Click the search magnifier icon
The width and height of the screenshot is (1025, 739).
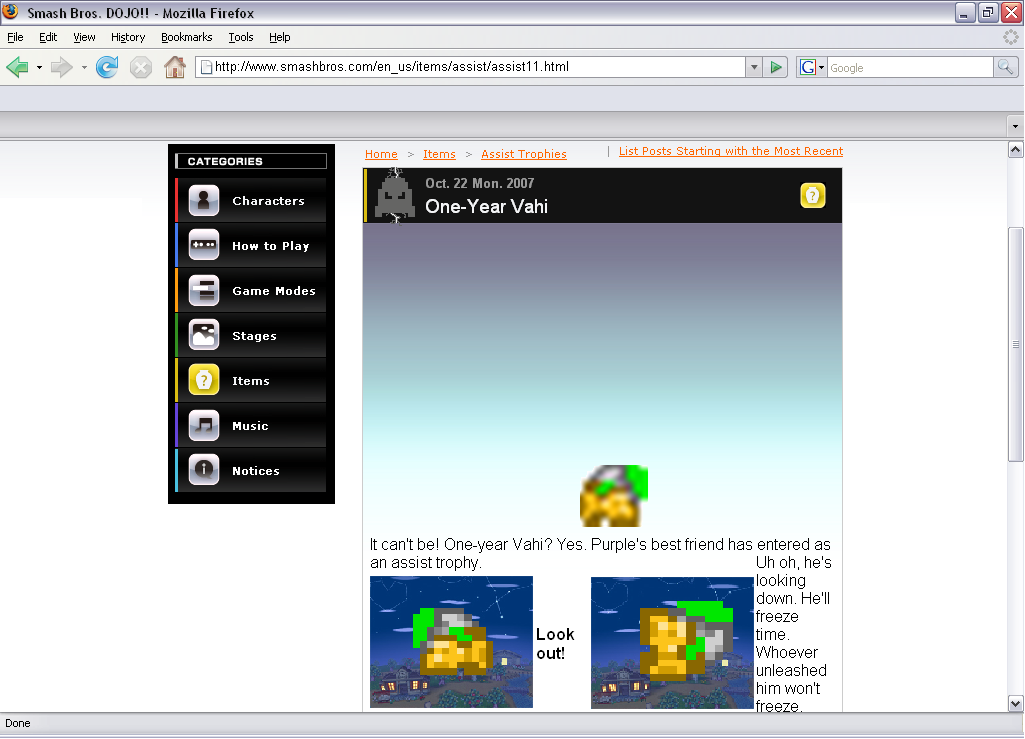click(1005, 67)
